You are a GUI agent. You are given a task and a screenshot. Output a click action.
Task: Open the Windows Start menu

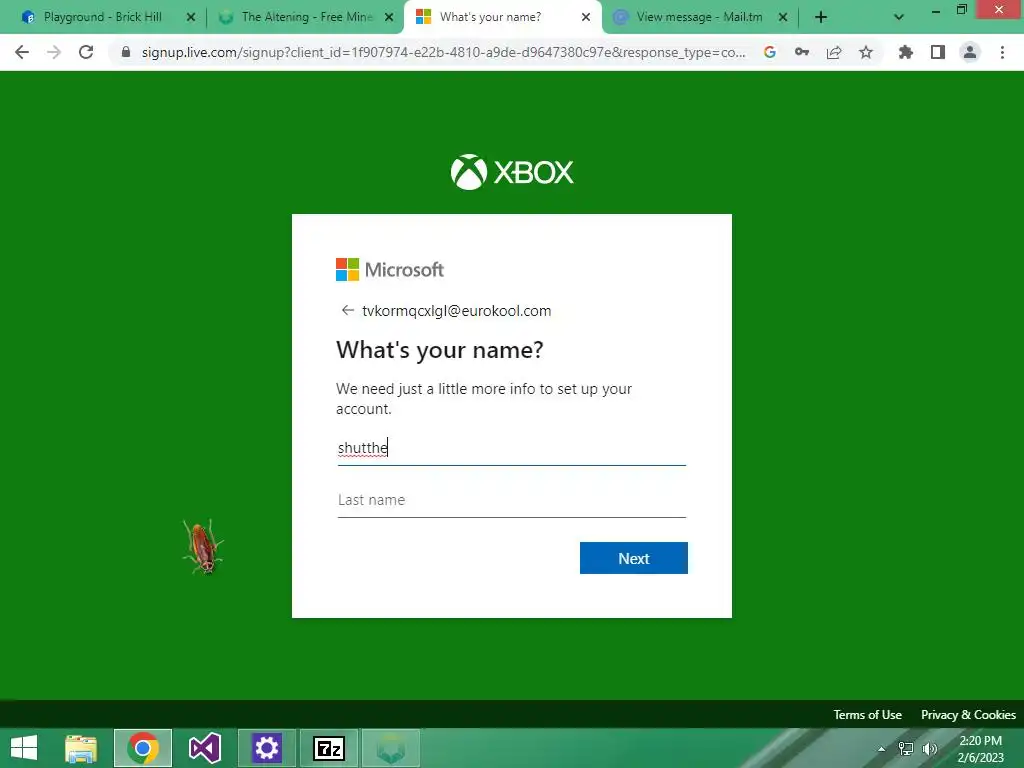point(24,748)
